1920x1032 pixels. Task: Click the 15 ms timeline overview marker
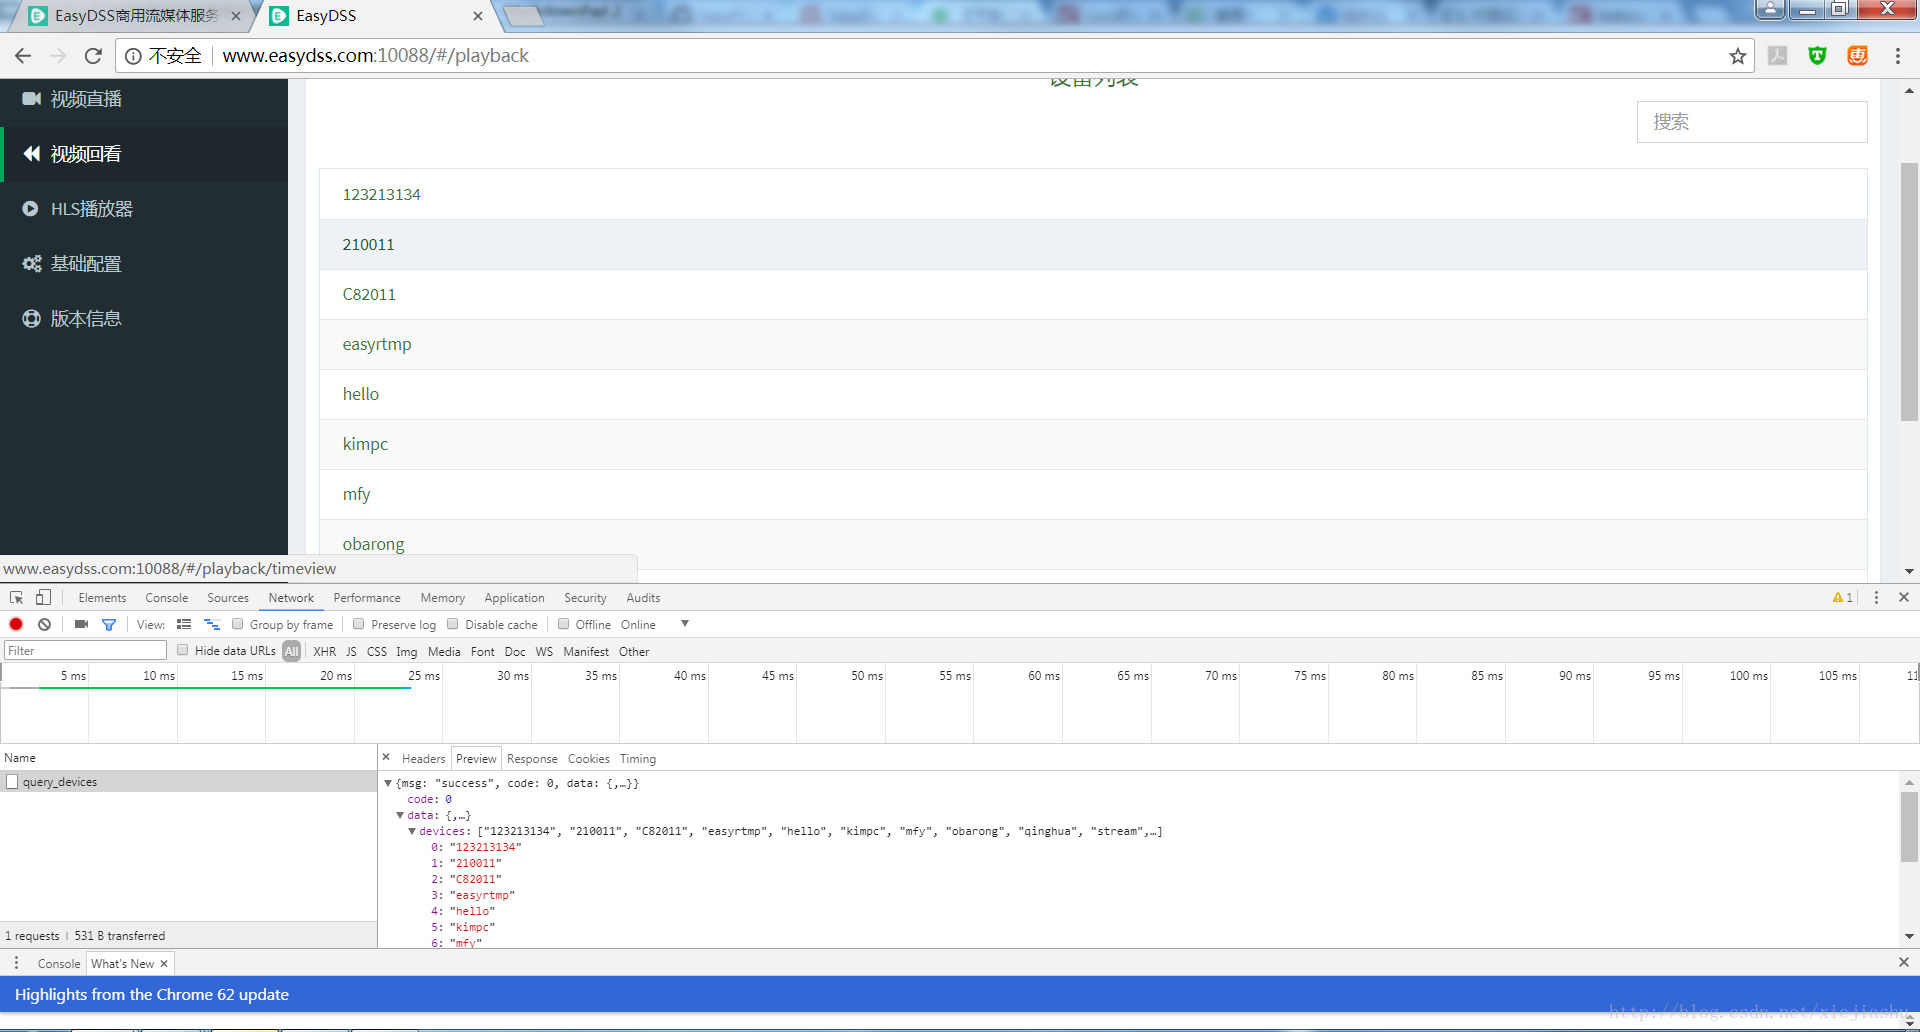click(x=246, y=676)
